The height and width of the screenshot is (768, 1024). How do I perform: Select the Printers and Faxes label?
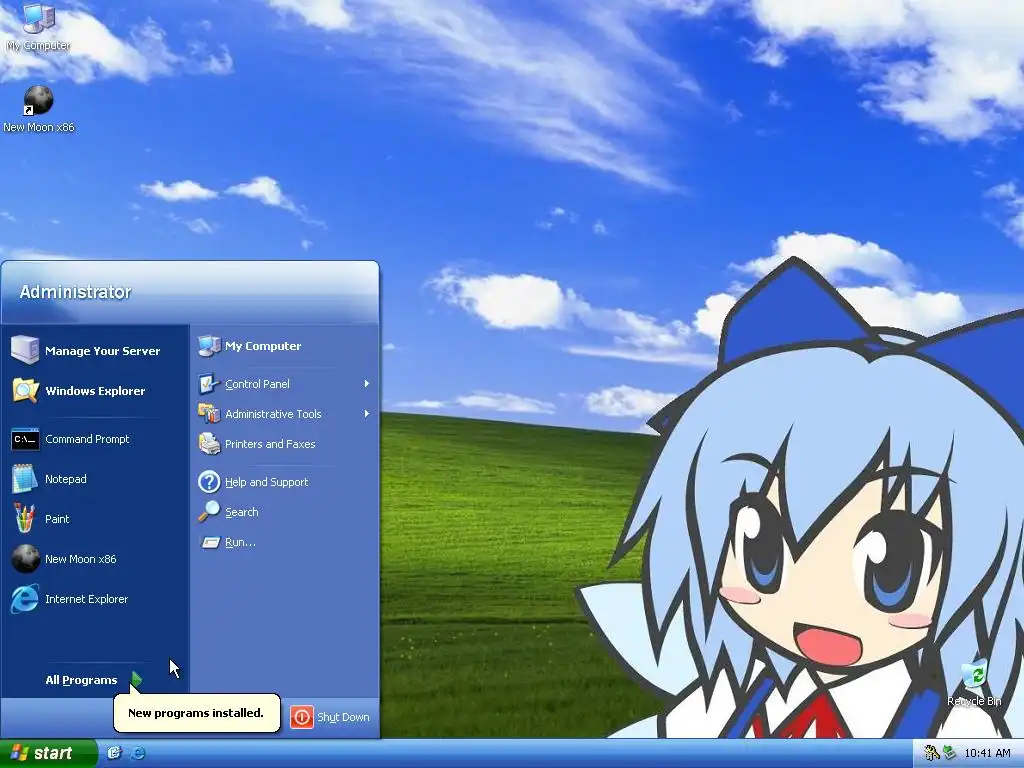click(270, 443)
